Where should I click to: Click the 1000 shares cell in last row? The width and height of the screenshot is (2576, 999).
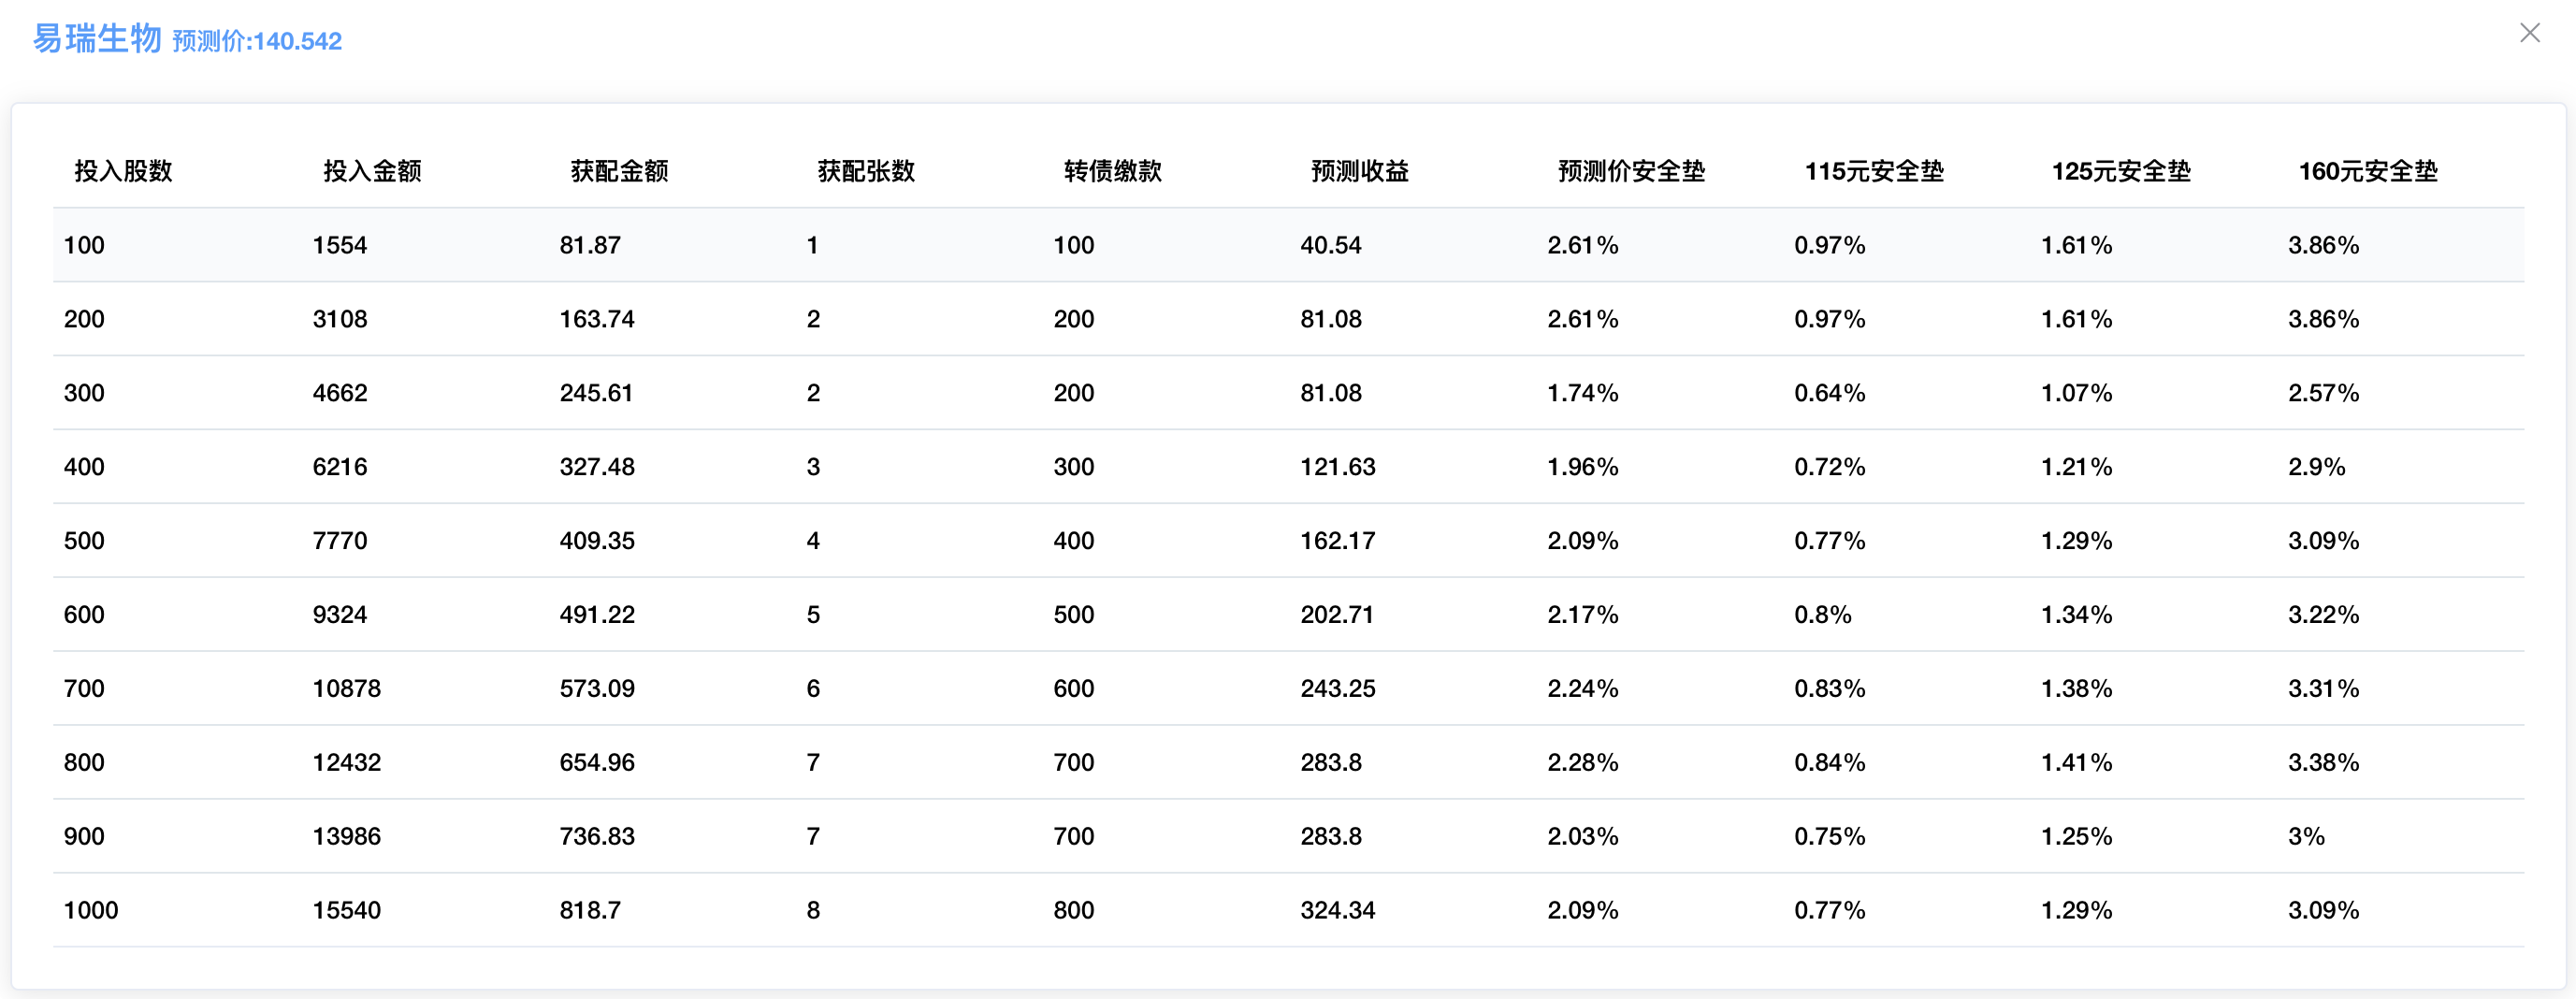click(x=91, y=911)
